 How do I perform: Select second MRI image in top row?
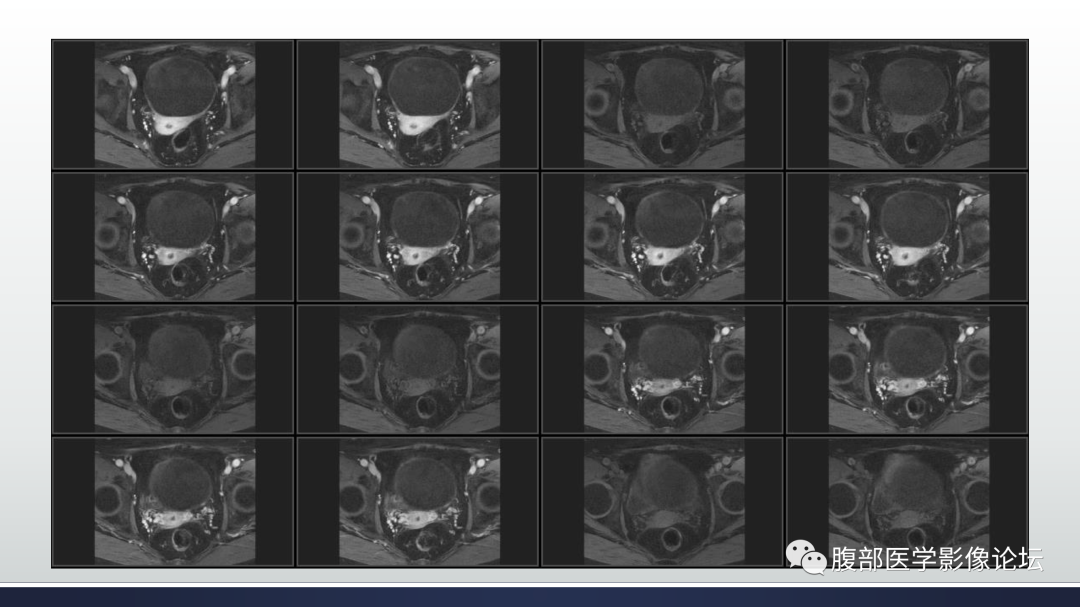418,105
